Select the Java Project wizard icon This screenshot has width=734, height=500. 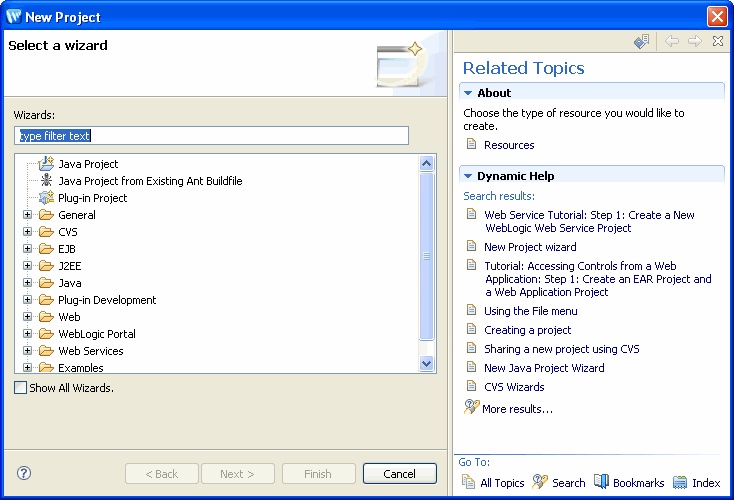coord(46,163)
